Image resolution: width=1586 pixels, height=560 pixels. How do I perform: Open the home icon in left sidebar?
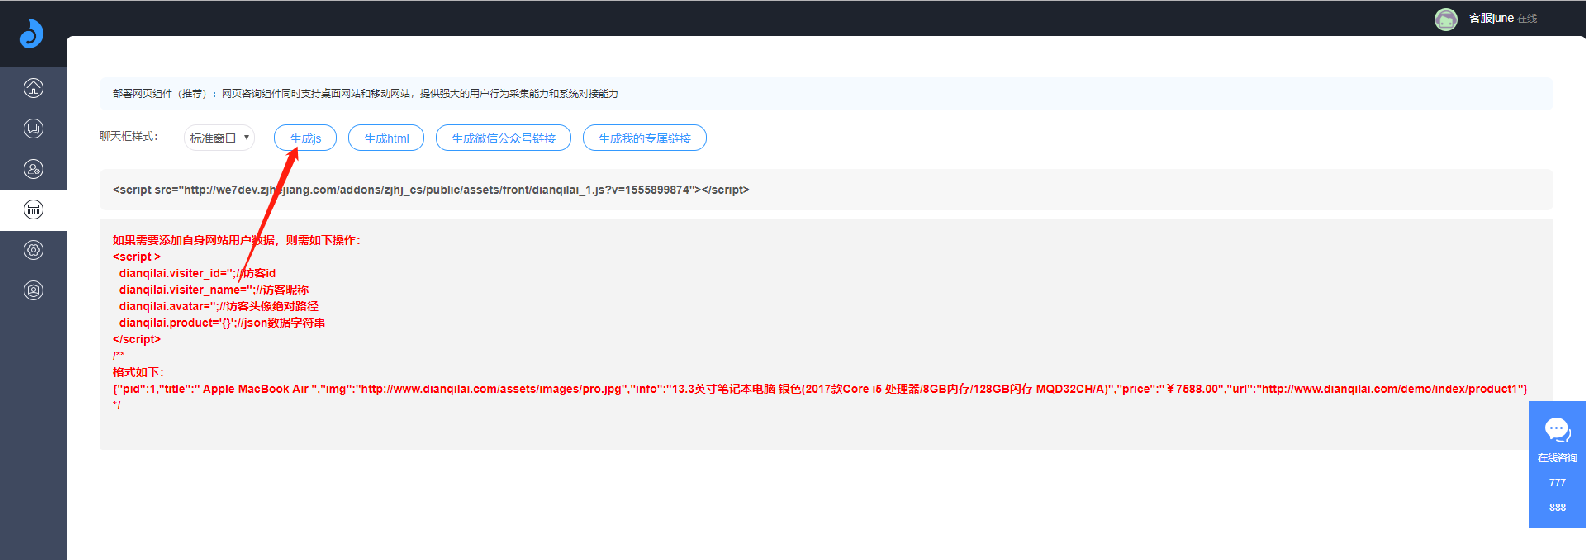[33, 88]
